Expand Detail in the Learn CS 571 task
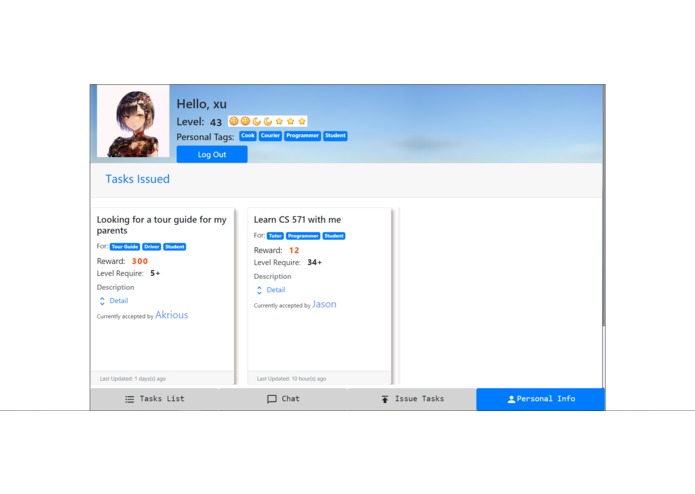Screen dimensions: 695x494 pos(276,290)
